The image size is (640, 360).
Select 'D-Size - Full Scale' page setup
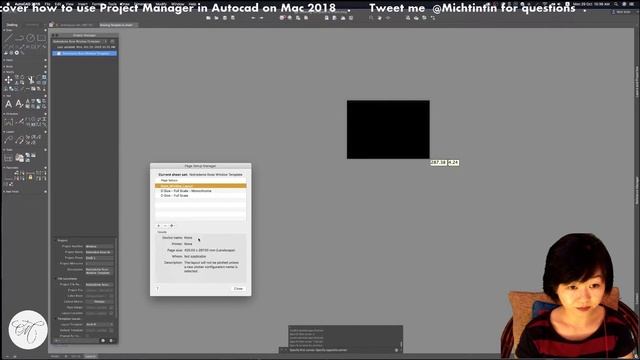(x=200, y=196)
